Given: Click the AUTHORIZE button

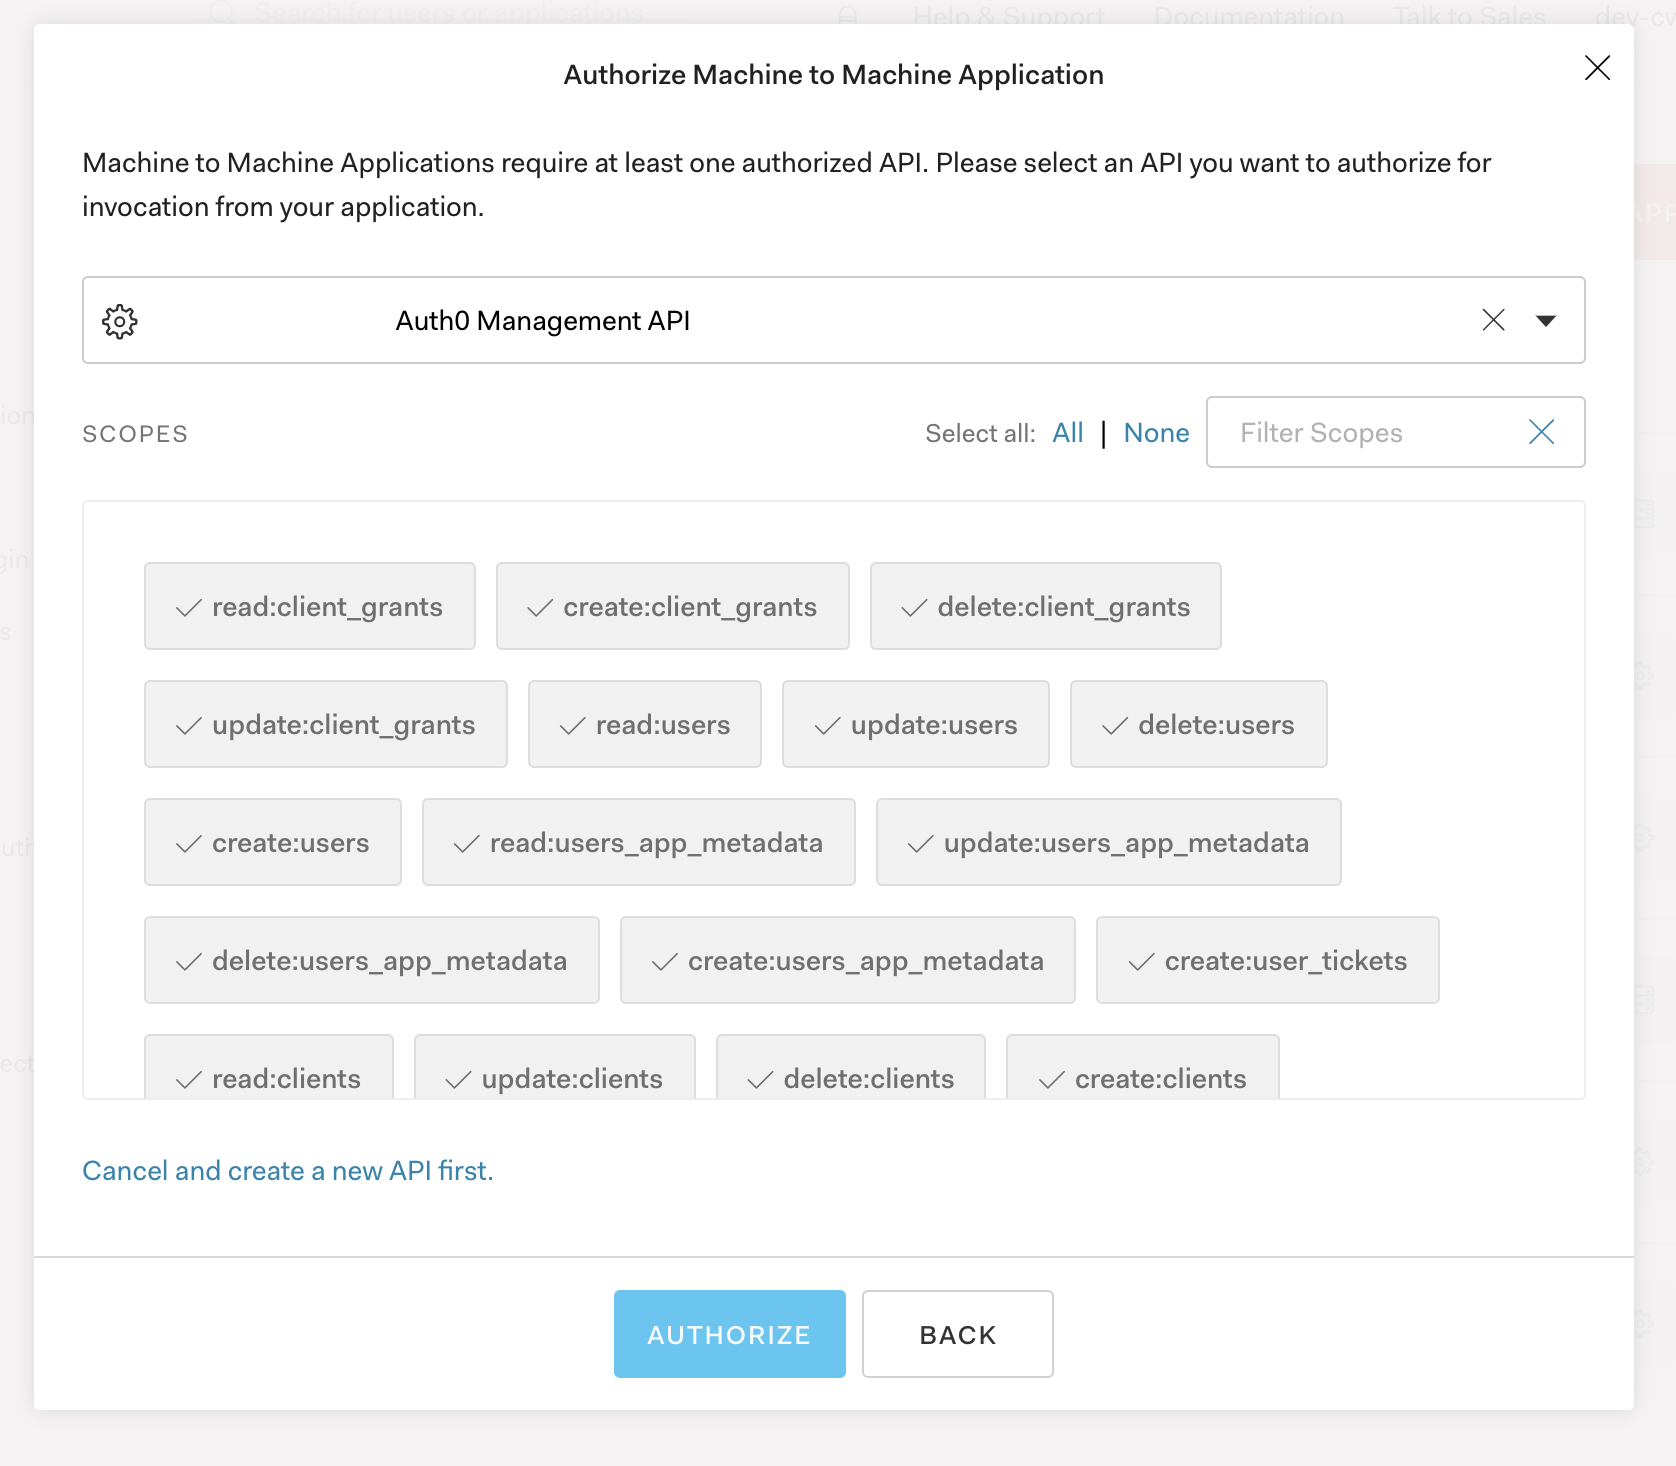Looking at the screenshot, I should coord(729,1333).
